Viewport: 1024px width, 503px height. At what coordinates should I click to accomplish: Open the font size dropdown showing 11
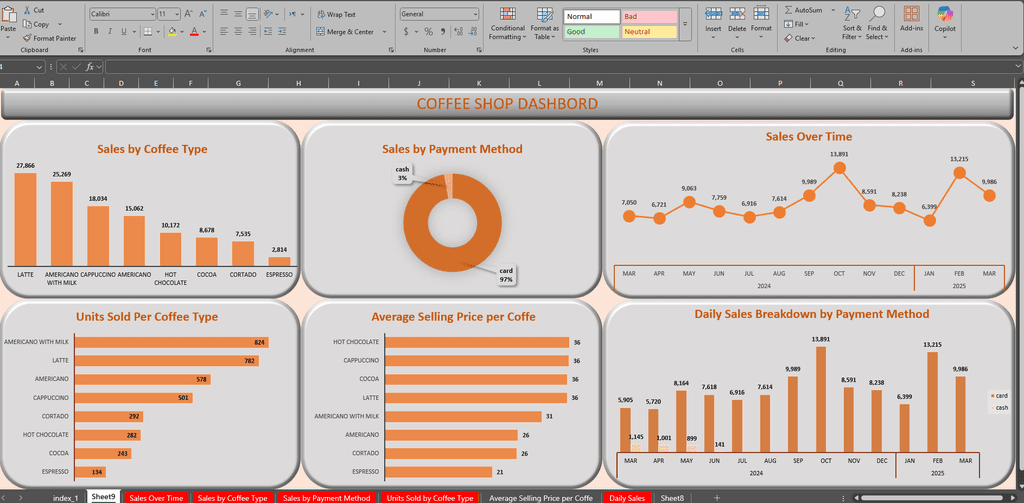click(x=169, y=14)
